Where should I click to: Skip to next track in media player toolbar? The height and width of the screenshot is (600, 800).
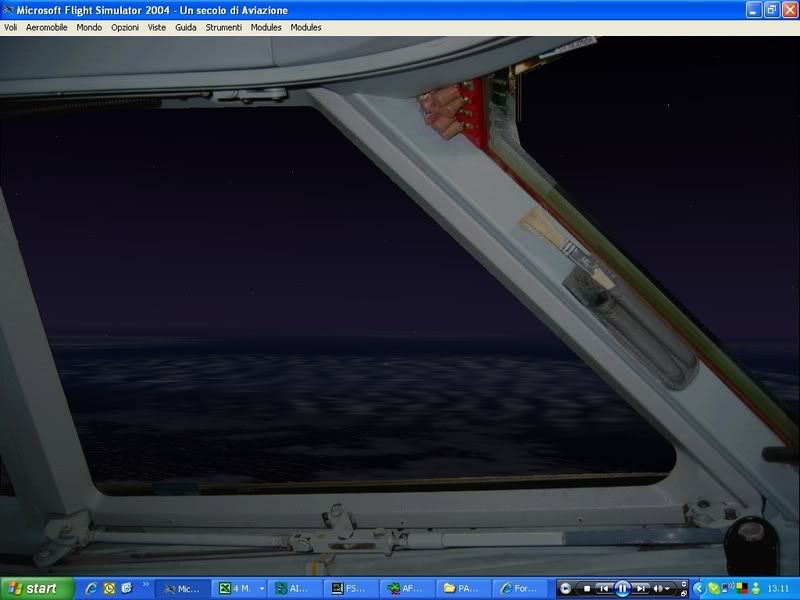641,589
